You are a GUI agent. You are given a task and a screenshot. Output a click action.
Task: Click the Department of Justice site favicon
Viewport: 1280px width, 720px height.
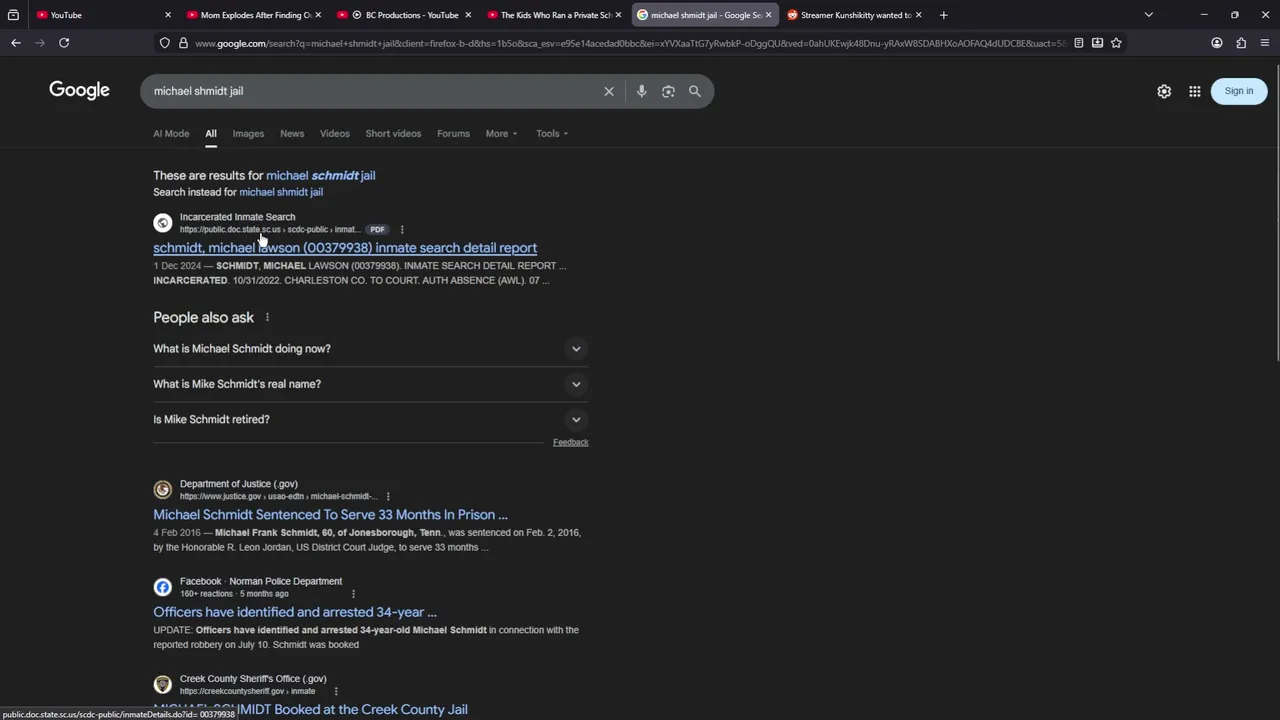tap(163, 490)
